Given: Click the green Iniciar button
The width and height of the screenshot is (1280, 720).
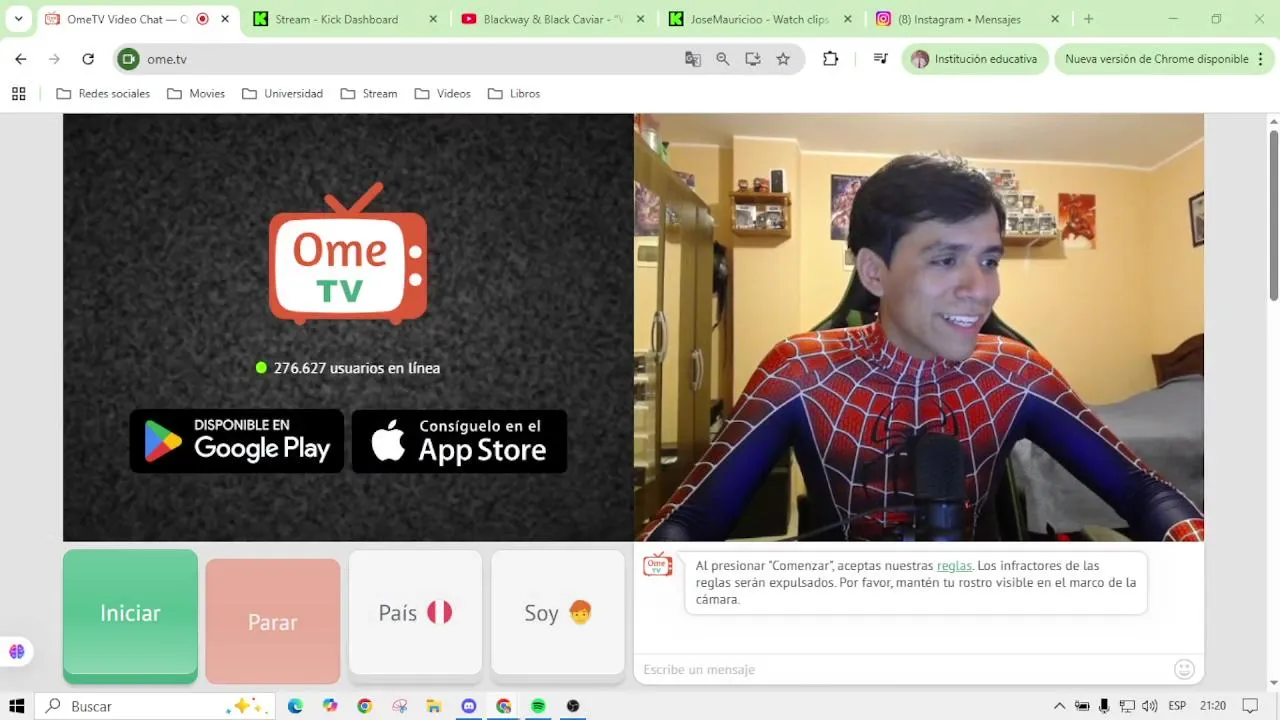Looking at the screenshot, I should [130, 614].
